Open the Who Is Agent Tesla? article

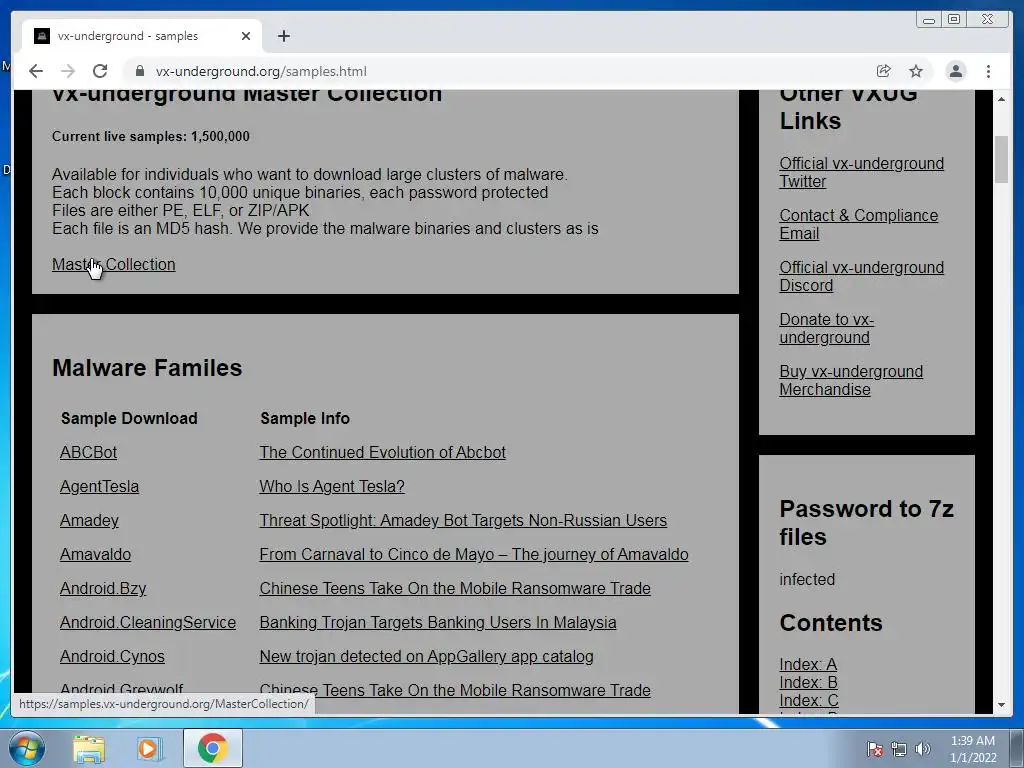point(332,487)
